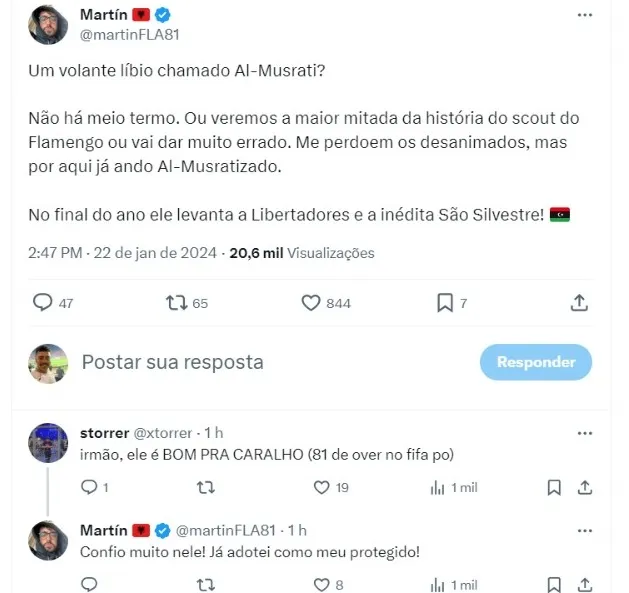Like Martín's reply with 8 likes
Viewport: 629px width, 593px height.
(321, 585)
